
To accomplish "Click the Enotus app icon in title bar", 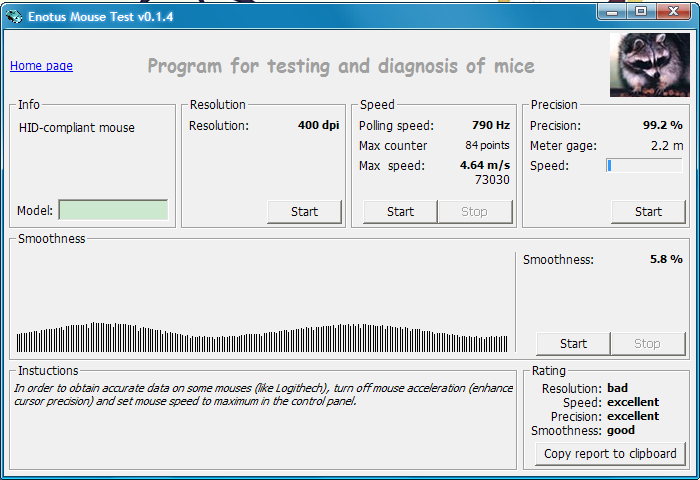I will [x=14, y=17].
